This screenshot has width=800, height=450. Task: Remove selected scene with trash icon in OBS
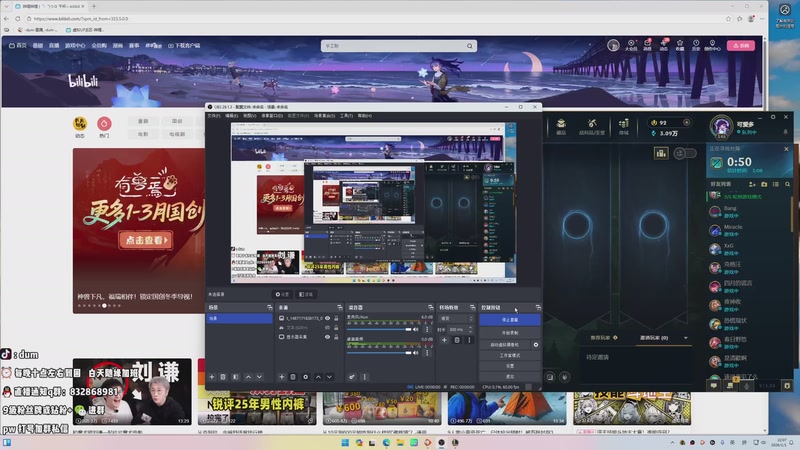[223, 377]
